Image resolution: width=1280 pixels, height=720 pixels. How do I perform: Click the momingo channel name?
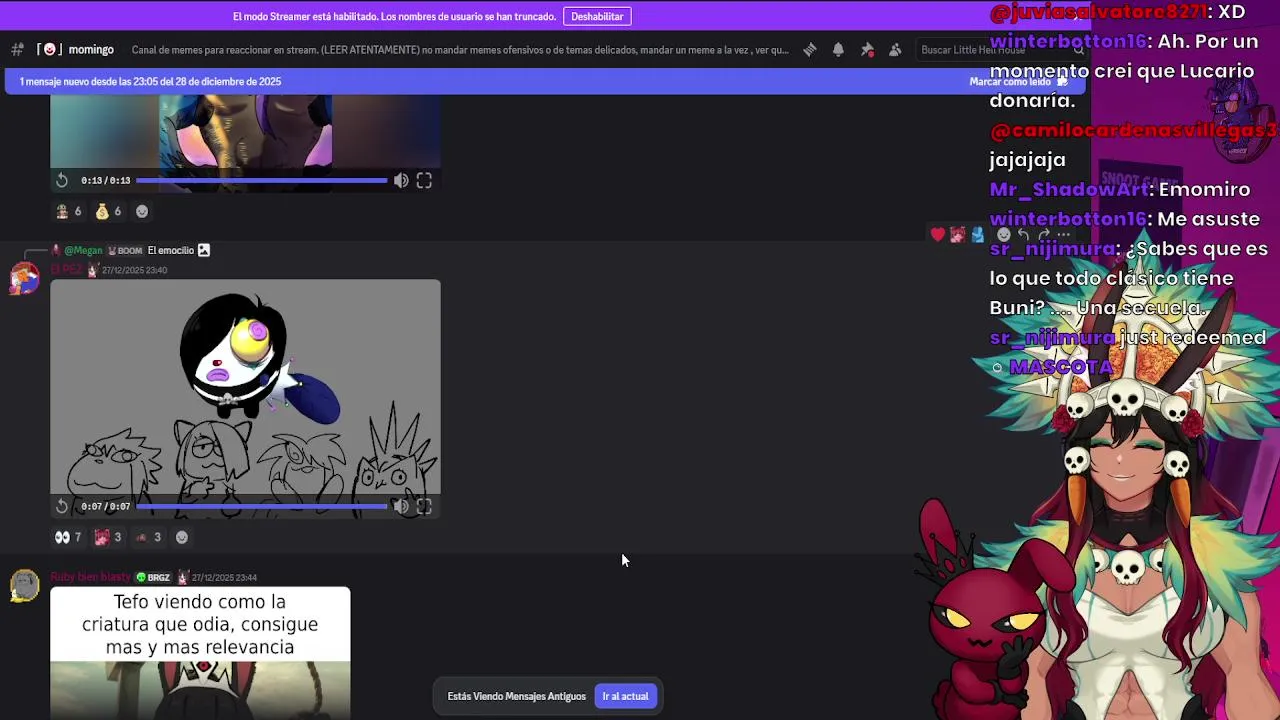pyautogui.click(x=91, y=50)
